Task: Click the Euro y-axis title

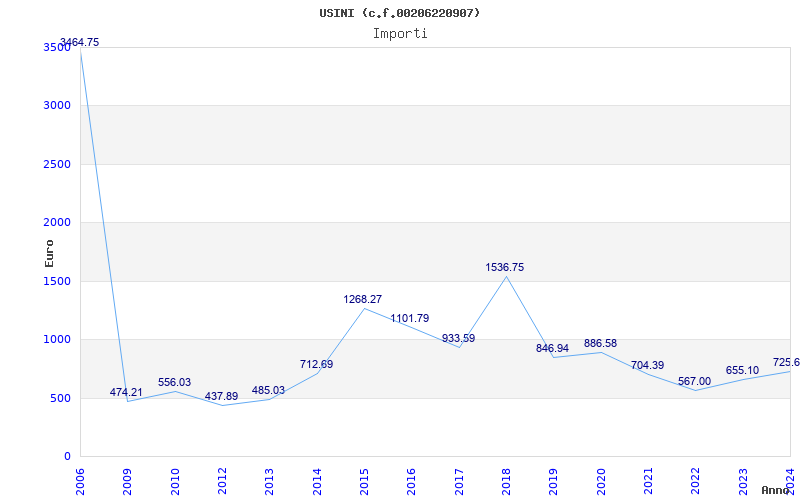Action: click(49, 253)
